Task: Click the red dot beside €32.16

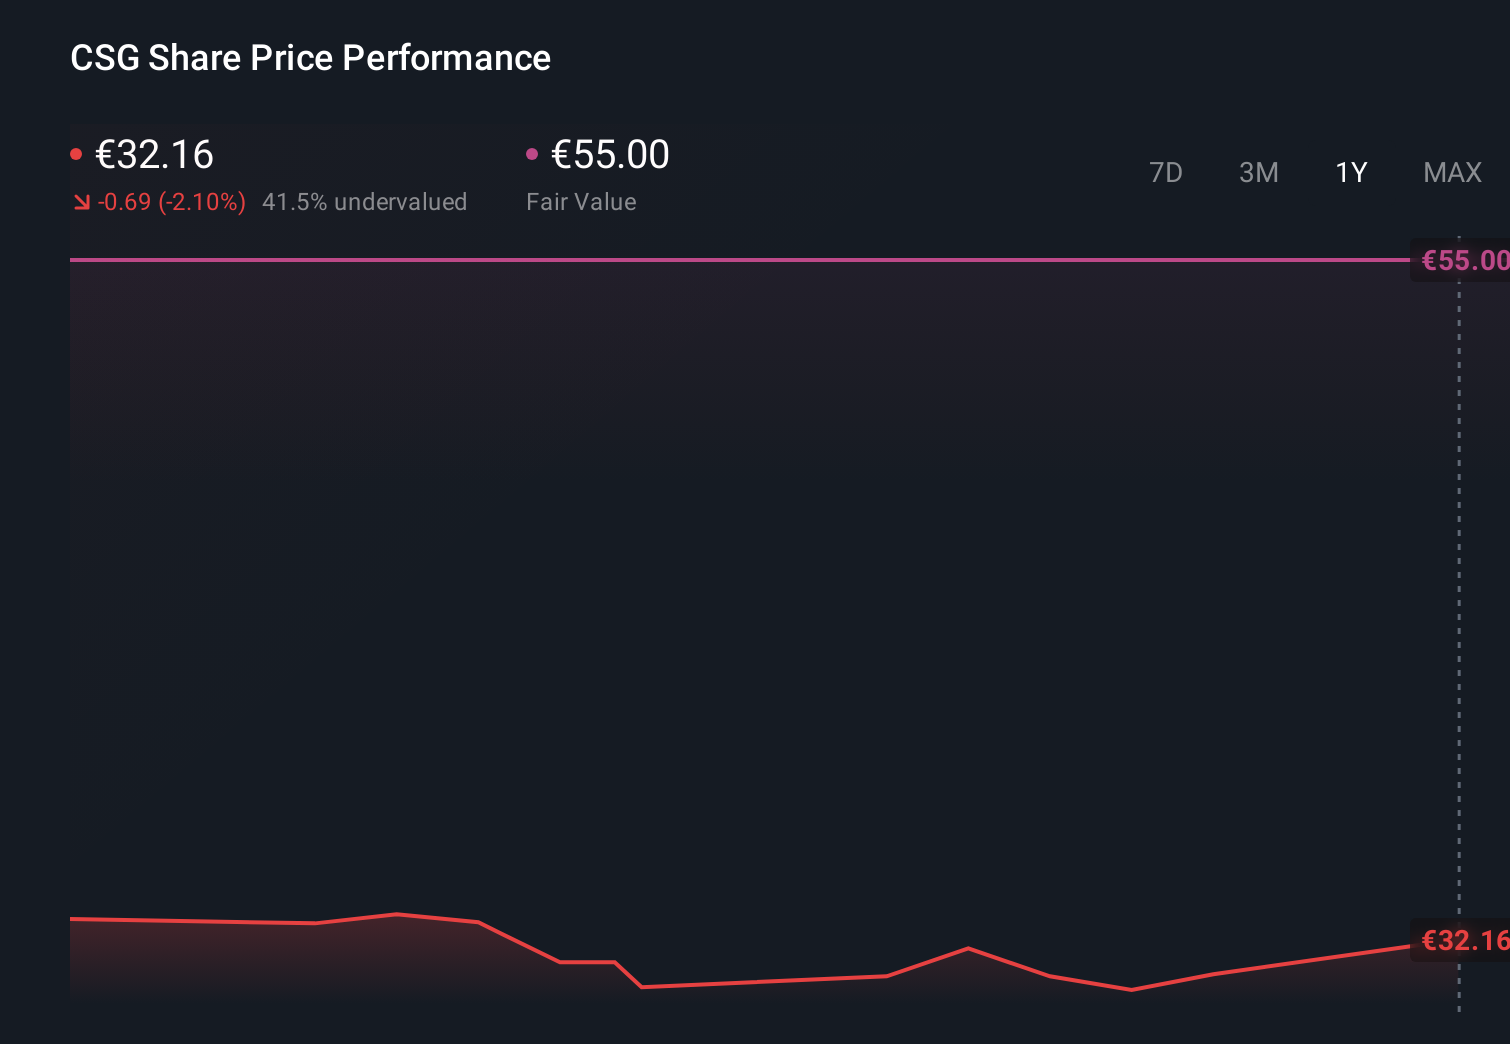Action: 76,154
